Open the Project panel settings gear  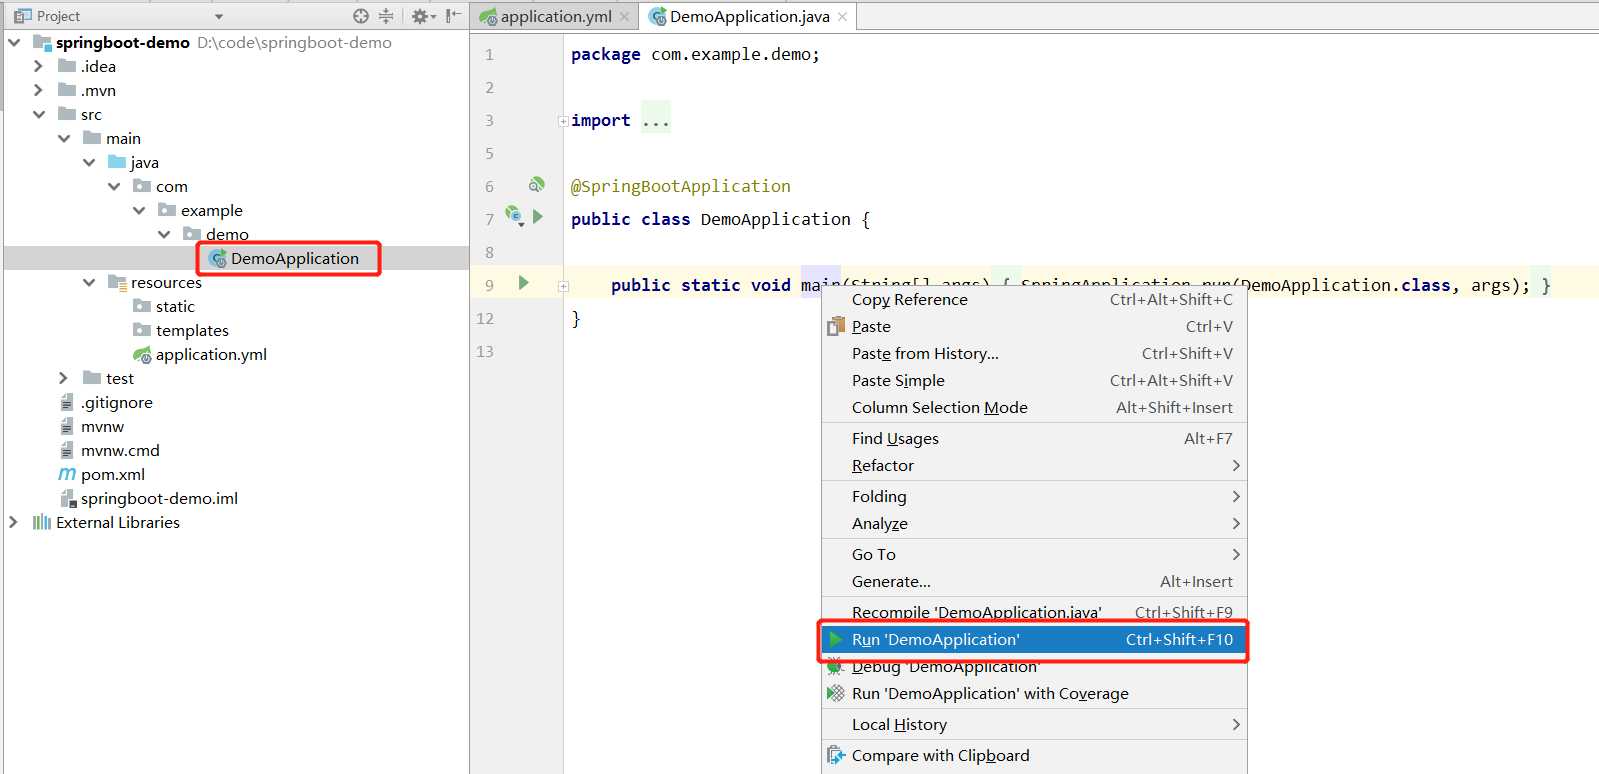coord(420,16)
